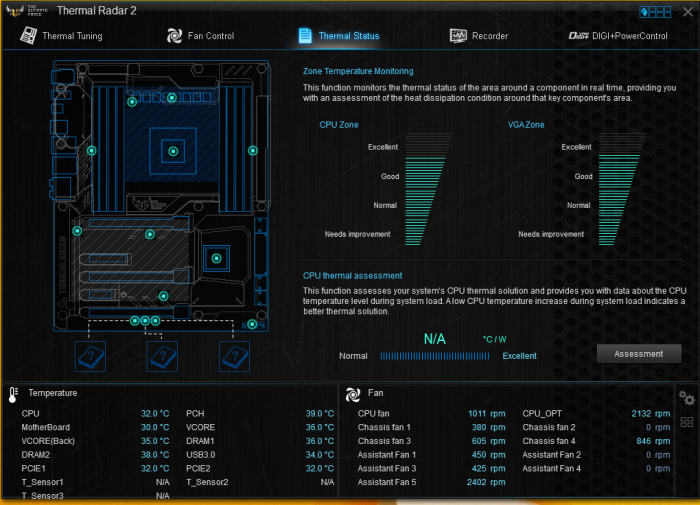Click the Recorder monitor icon
This screenshot has height=505, width=700.
click(458, 36)
